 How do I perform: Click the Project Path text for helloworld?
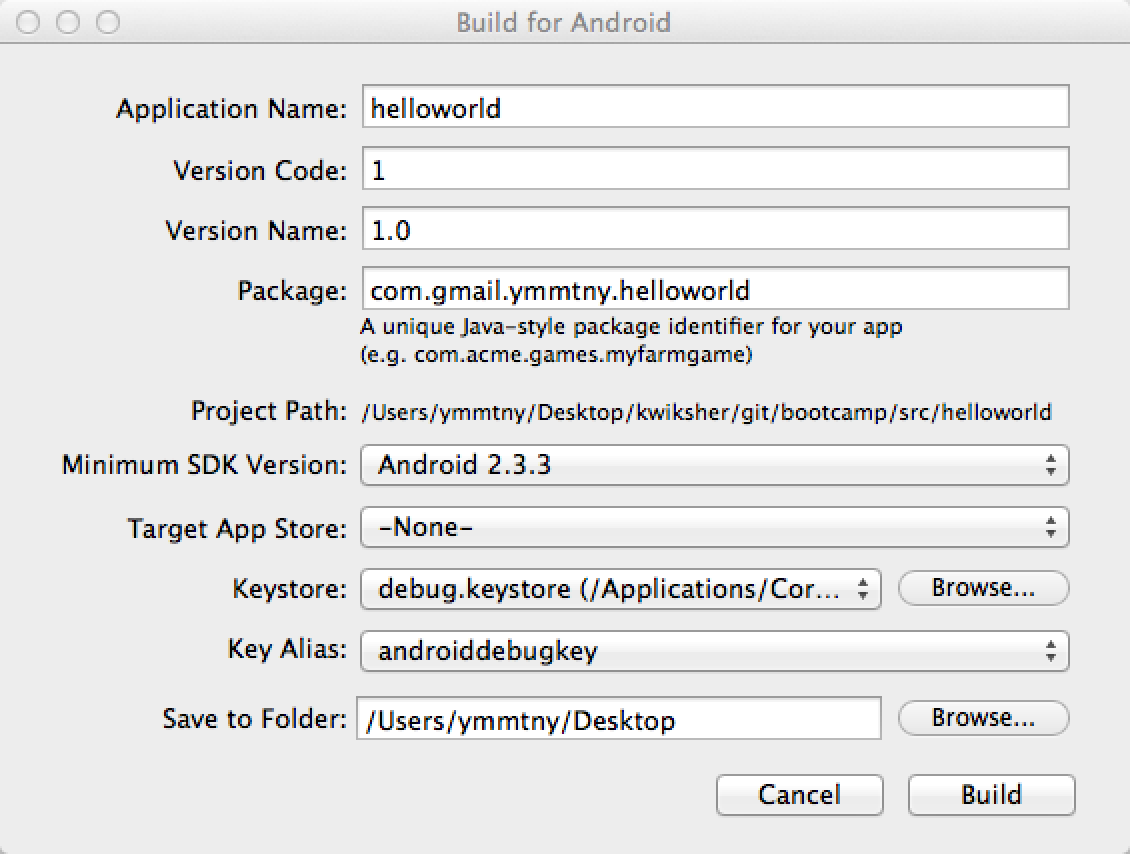[706, 412]
